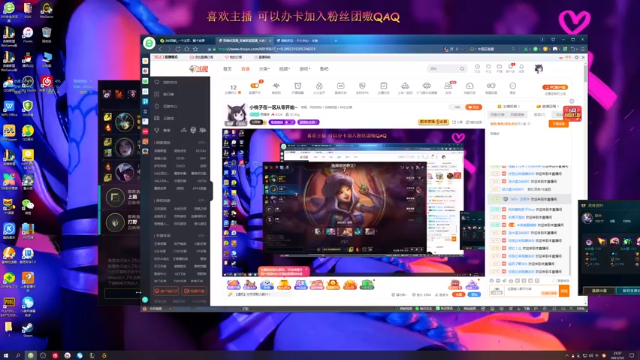
Task: Open the followed channels heart icon
Action: pos(488,68)
